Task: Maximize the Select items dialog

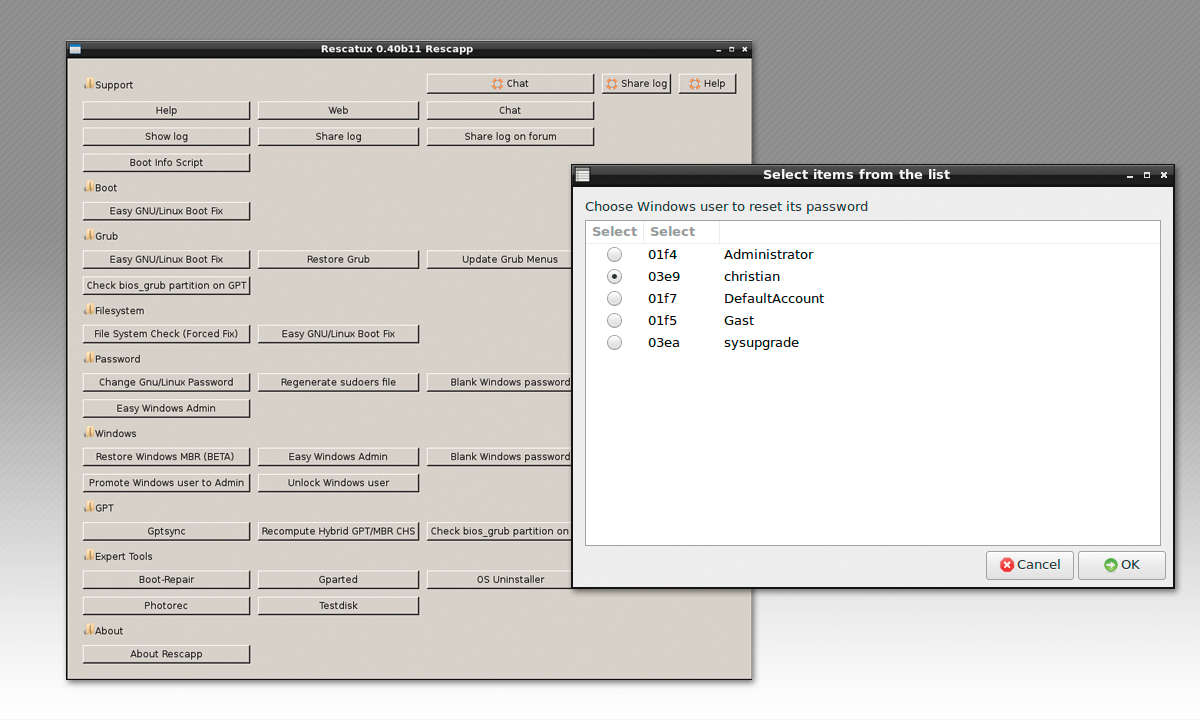Action: click(1147, 175)
